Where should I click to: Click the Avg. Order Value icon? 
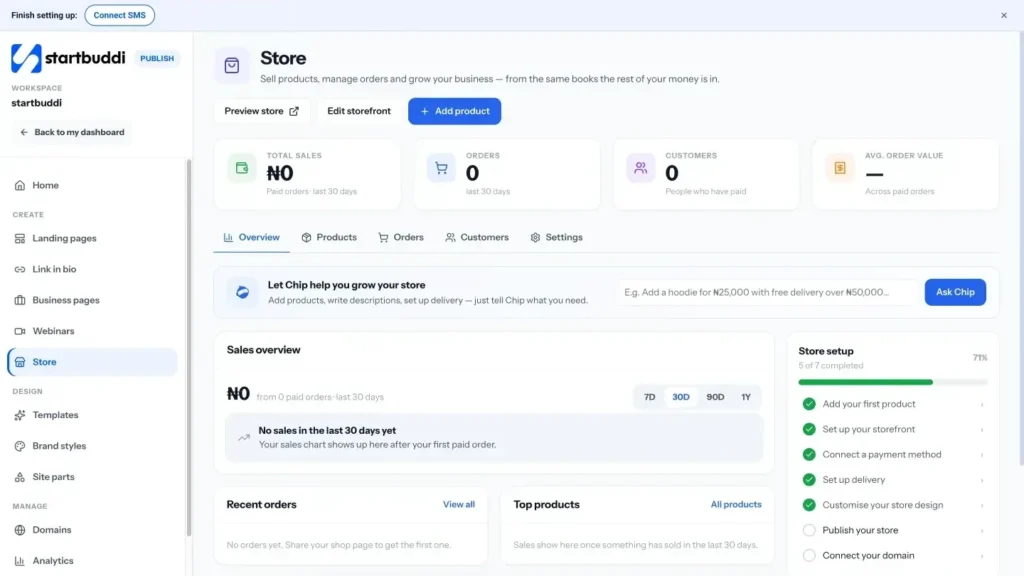point(840,168)
